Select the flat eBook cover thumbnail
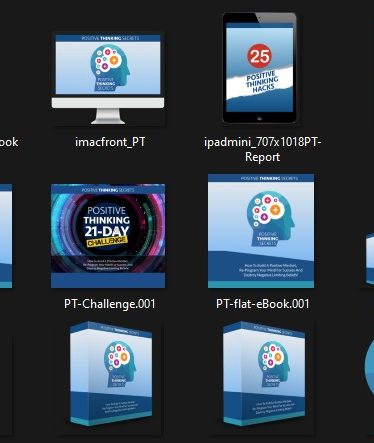Screen dimensions: 374x443 [x=261, y=231]
